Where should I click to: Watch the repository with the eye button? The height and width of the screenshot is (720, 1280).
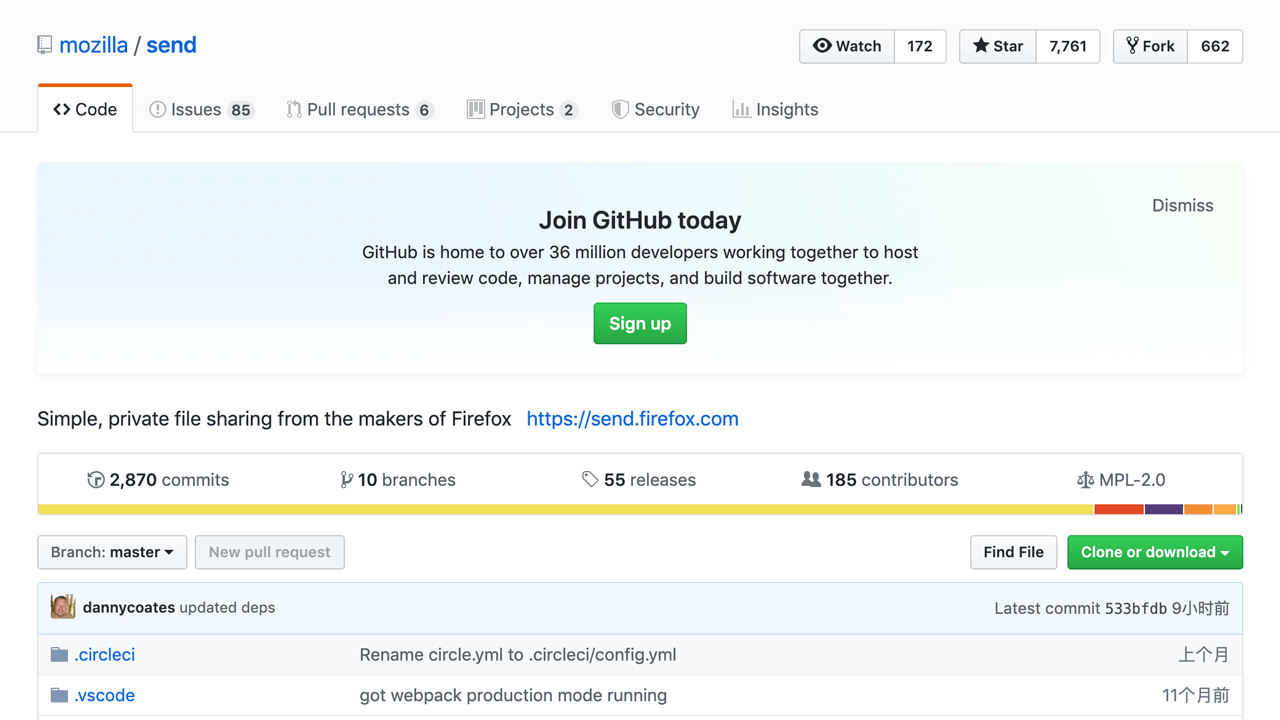coord(847,46)
